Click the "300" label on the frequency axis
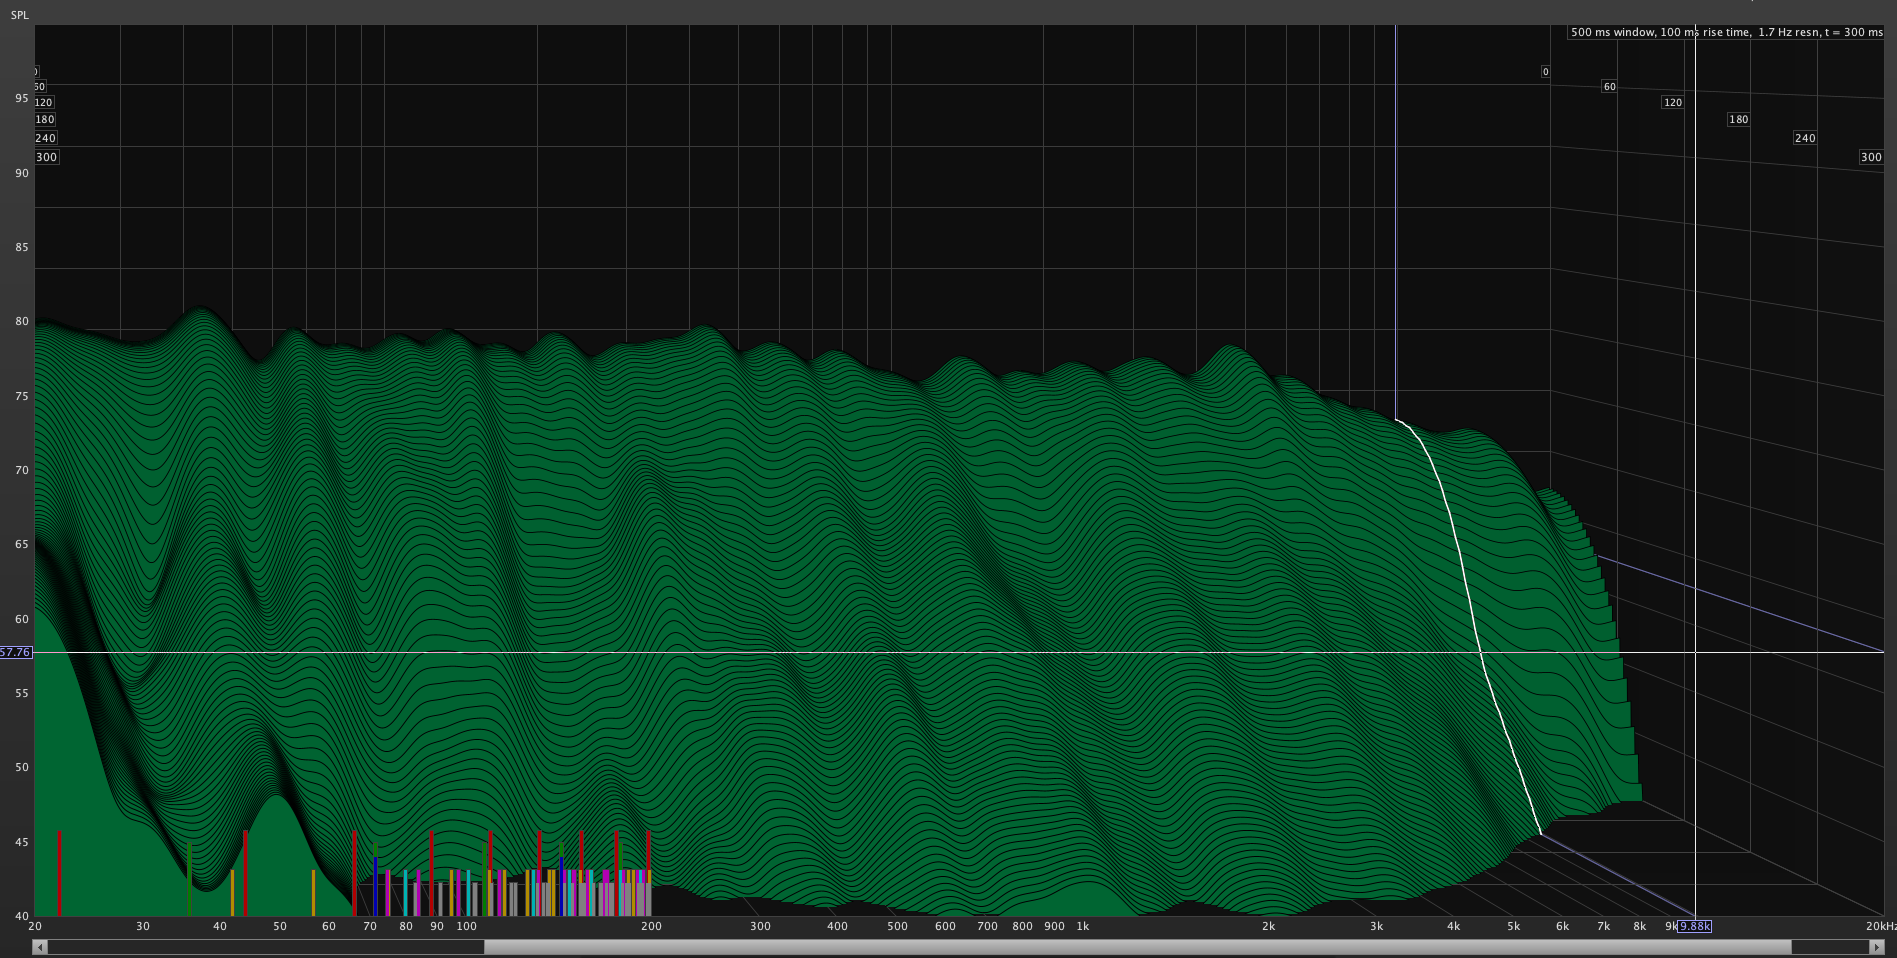The width and height of the screenshot is (1897, 958). coord(761,926)
